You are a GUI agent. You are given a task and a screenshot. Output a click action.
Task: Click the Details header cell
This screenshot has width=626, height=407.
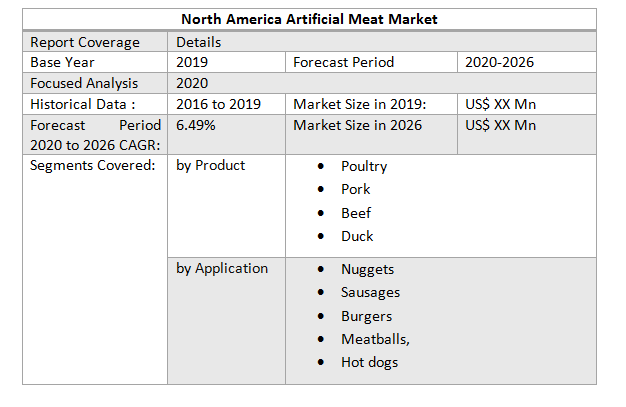199,42
